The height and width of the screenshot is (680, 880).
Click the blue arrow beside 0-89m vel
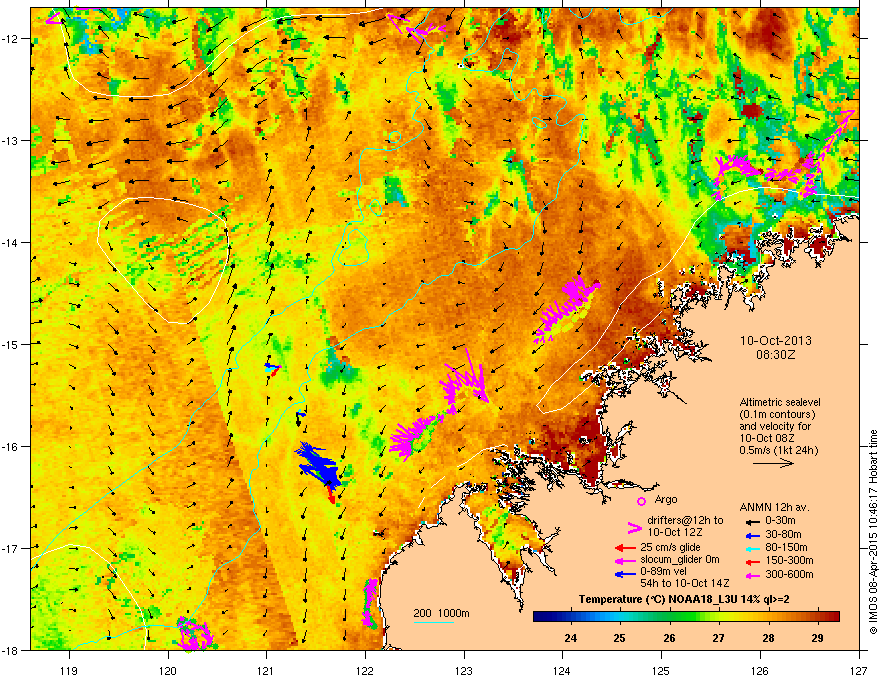(x=625, y=573)
